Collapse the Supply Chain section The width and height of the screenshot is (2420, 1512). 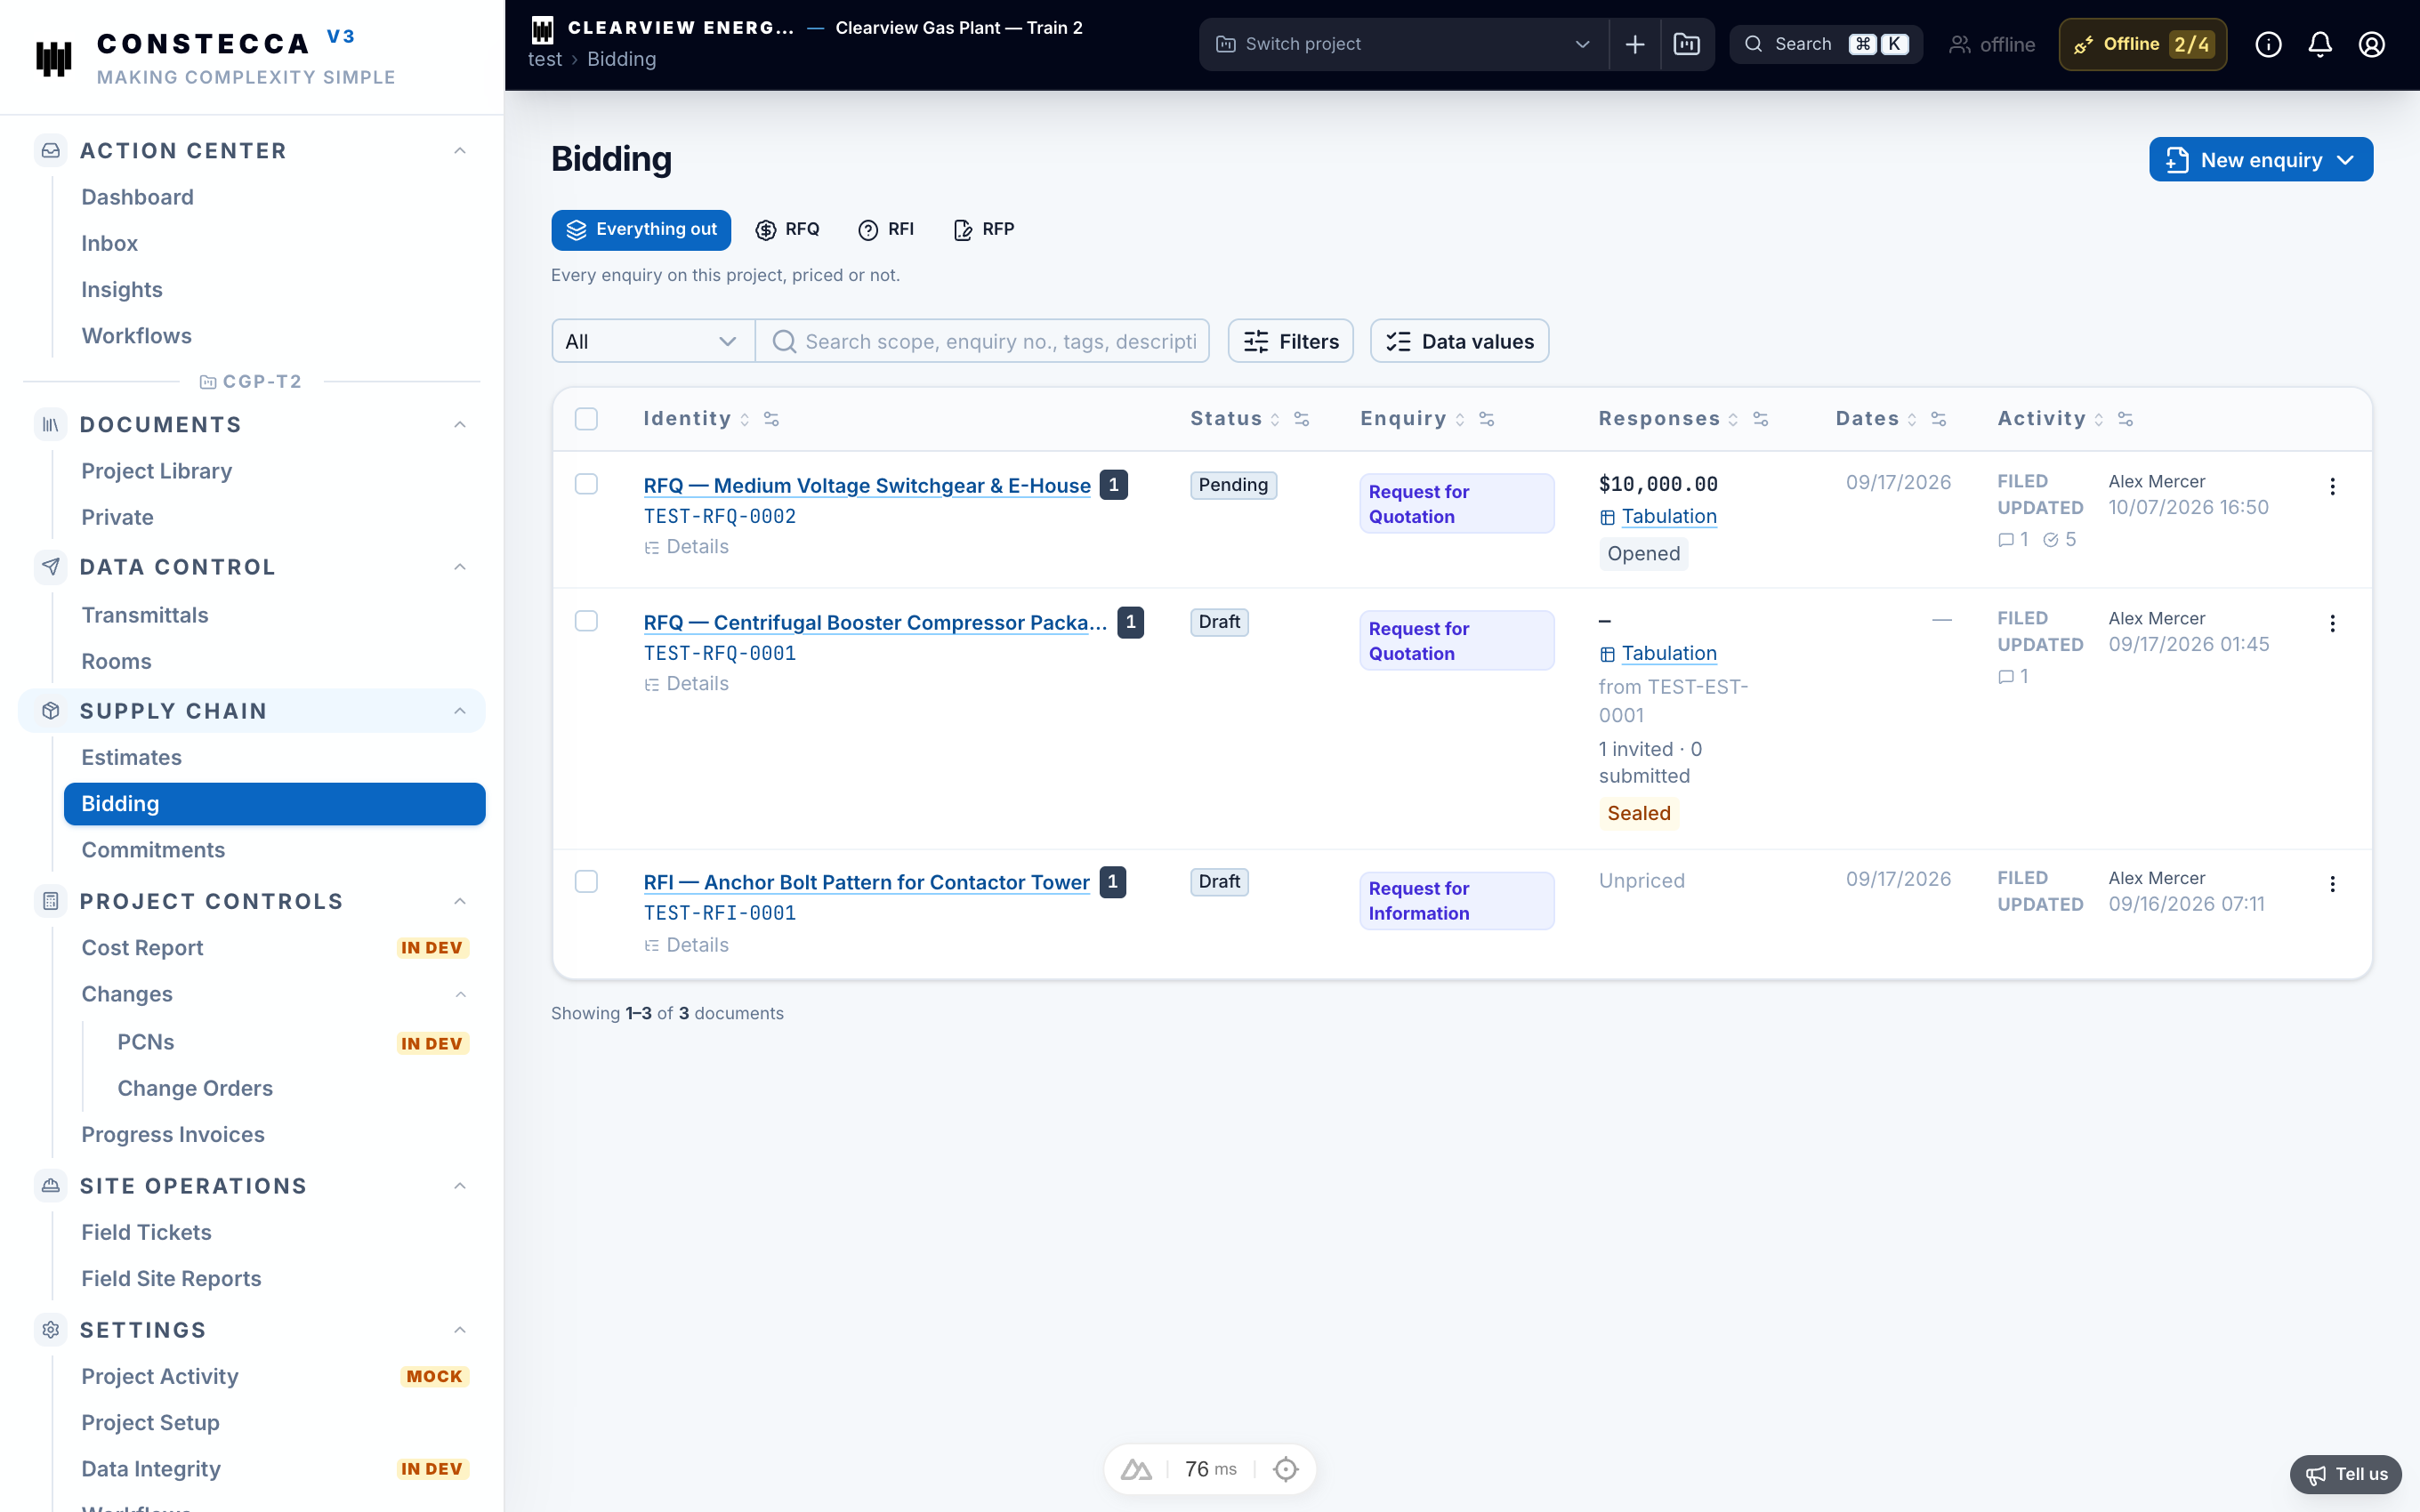tap(460, 711)
